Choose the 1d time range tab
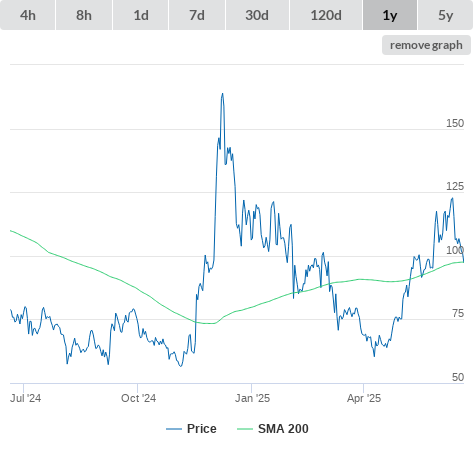474x455 pixels. [x=141, y=15]
